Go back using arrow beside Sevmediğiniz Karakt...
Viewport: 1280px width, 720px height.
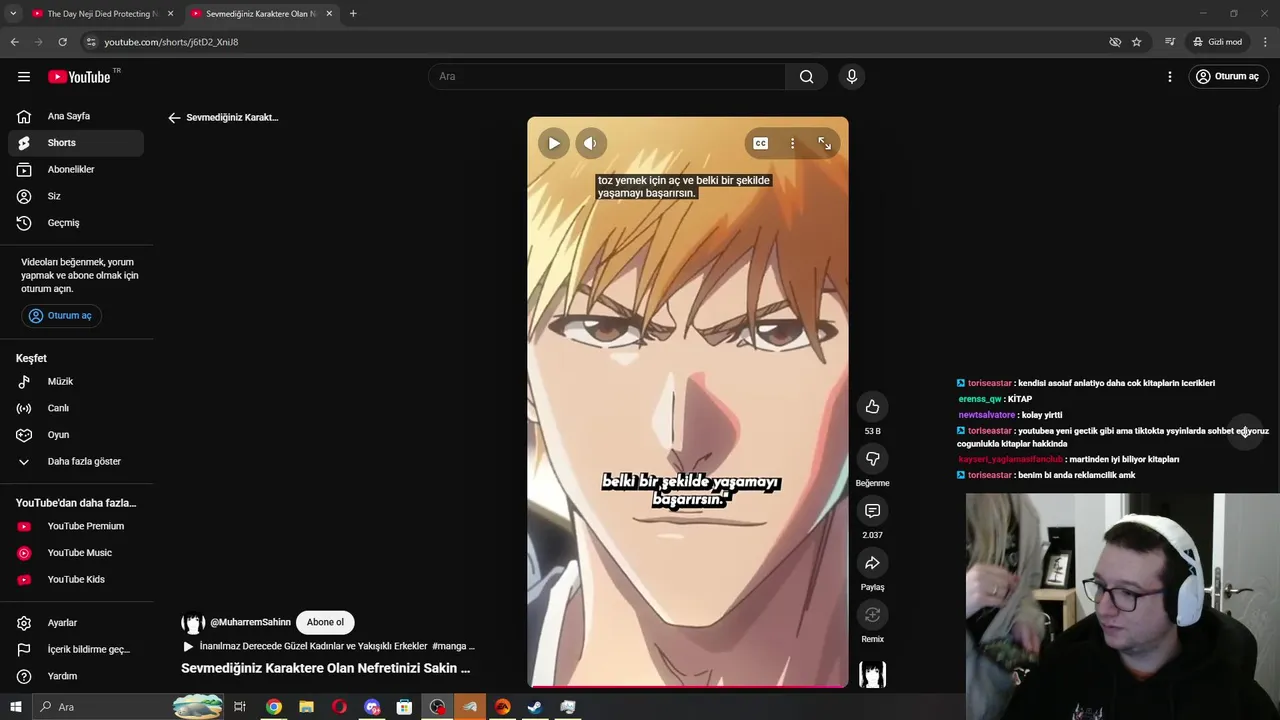click(x=174, y=118)
